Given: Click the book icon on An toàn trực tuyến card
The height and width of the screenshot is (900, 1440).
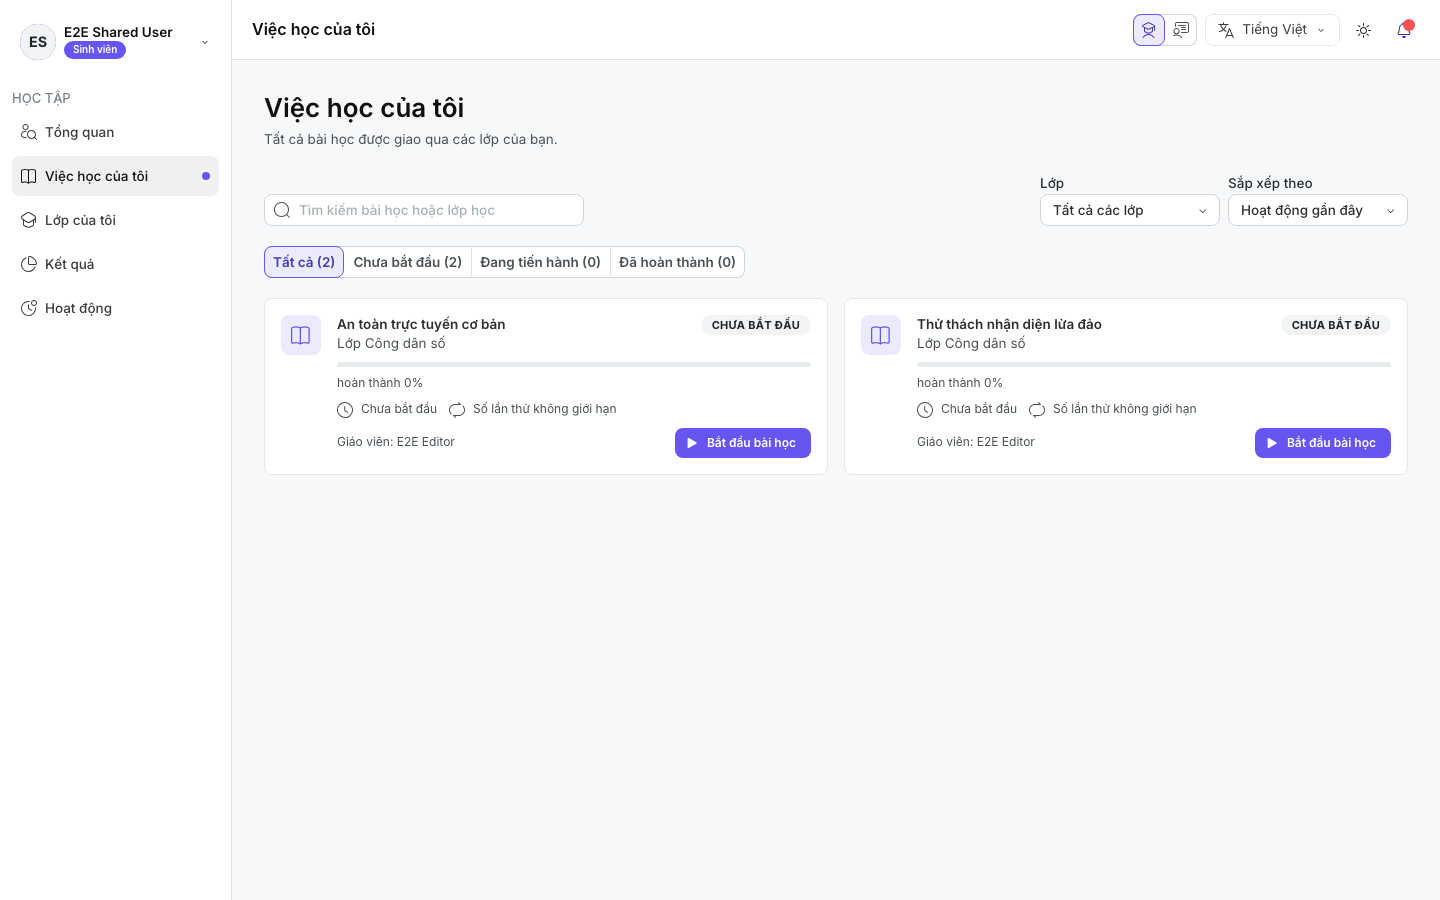Looking at the screenshot, I should coord(301,335).
